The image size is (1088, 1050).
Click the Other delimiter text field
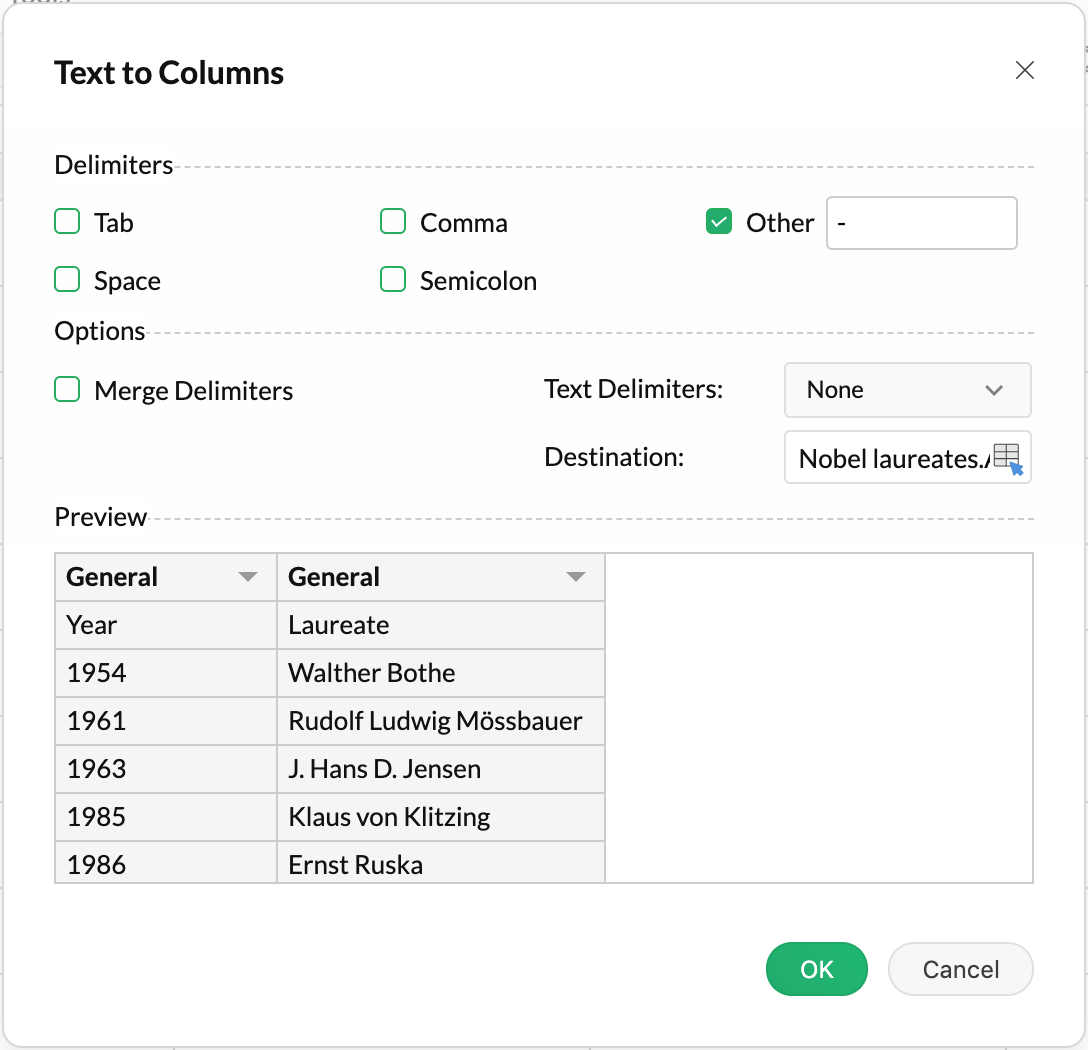(920, 222)
